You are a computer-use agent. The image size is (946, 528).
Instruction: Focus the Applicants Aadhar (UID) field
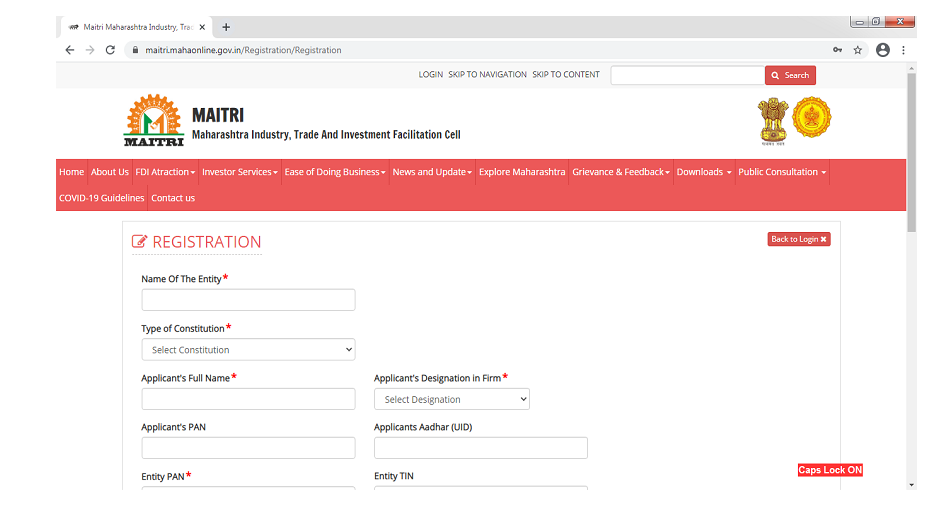point(480,448)
